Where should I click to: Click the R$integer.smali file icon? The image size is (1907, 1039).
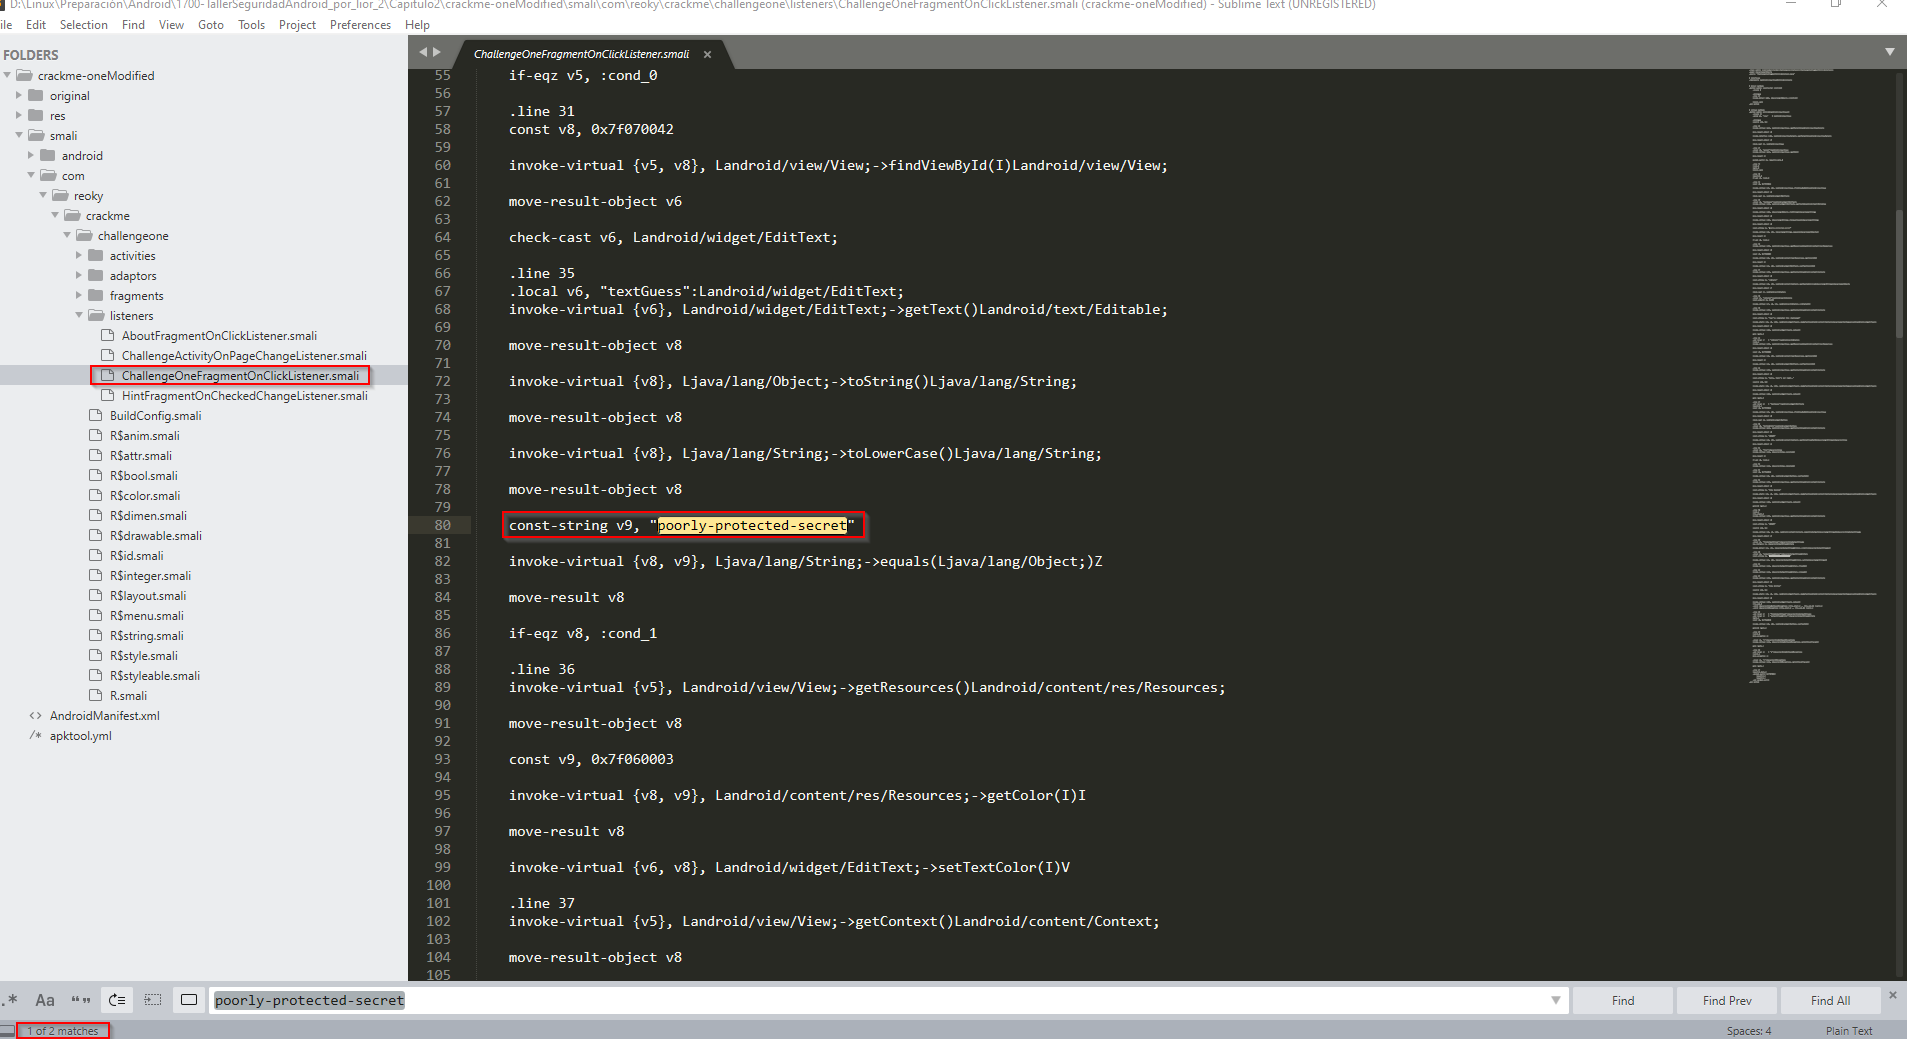(96, 575)
